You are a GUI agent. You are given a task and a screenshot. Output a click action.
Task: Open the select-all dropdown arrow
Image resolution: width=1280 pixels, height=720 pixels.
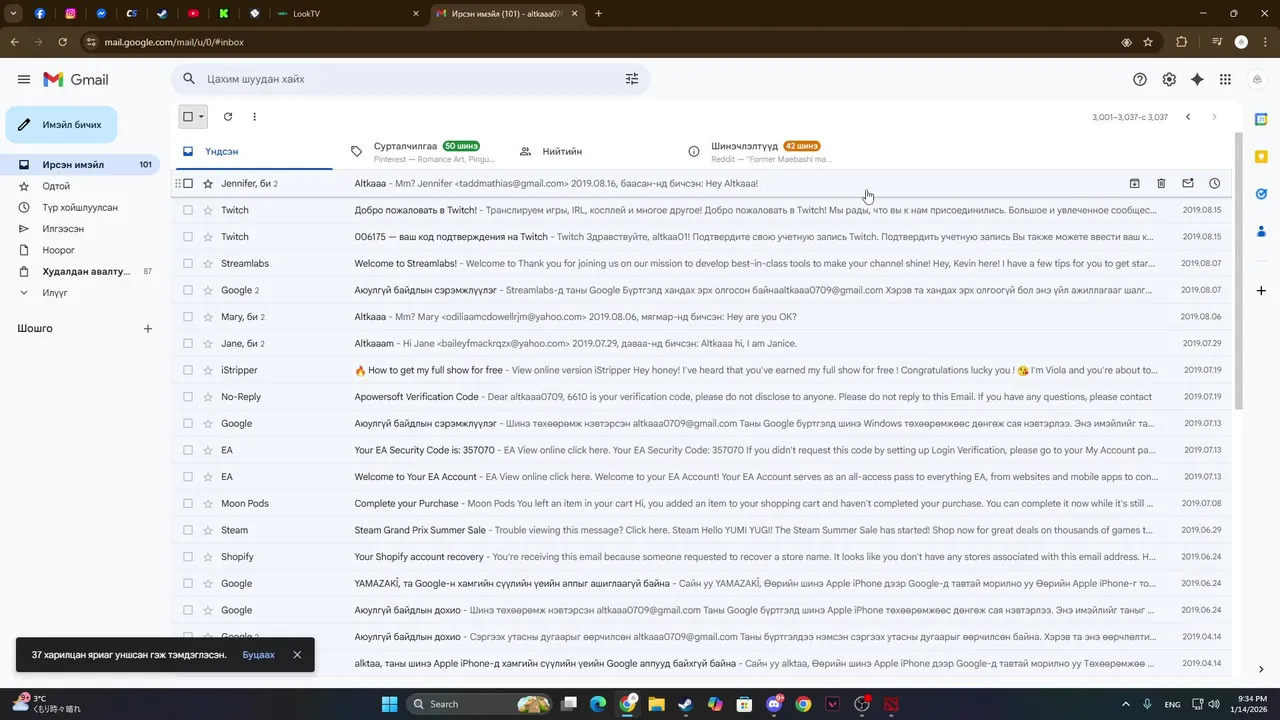[201, 117]
